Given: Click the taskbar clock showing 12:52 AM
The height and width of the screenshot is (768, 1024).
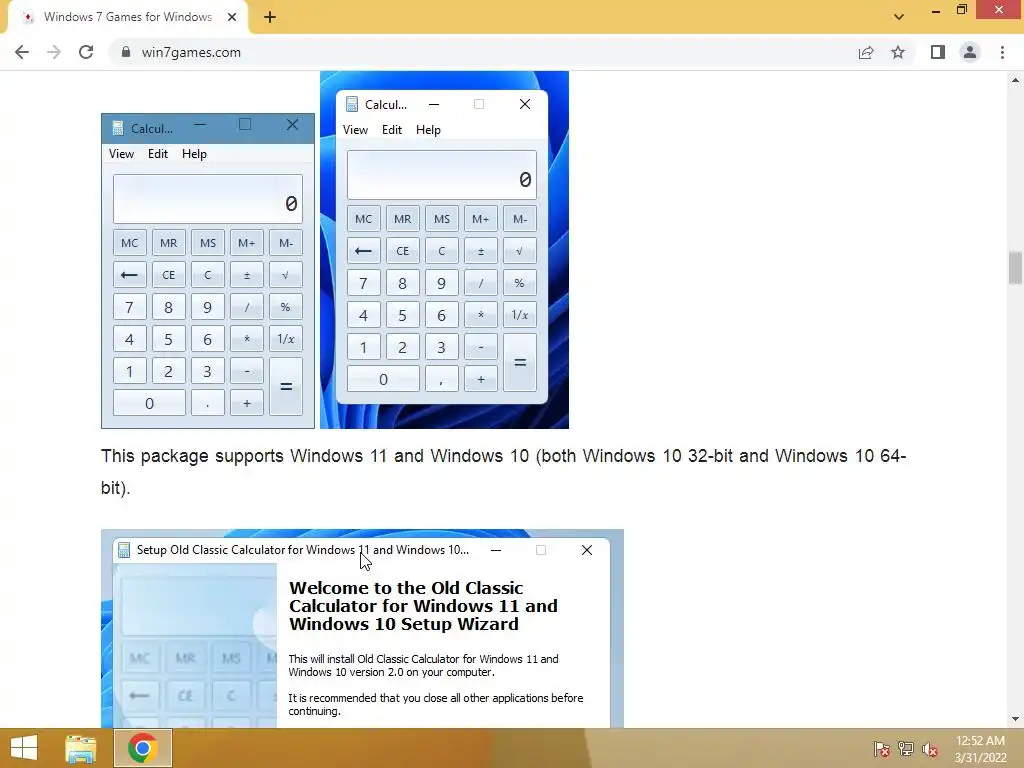Looking at the screenshot, I should (980, 749).
